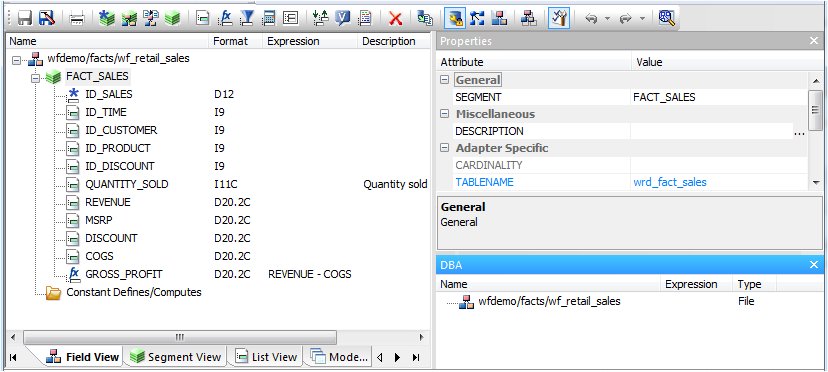Open the List View tab
This screenshot has width=828, height=372.
click(266, 357)
